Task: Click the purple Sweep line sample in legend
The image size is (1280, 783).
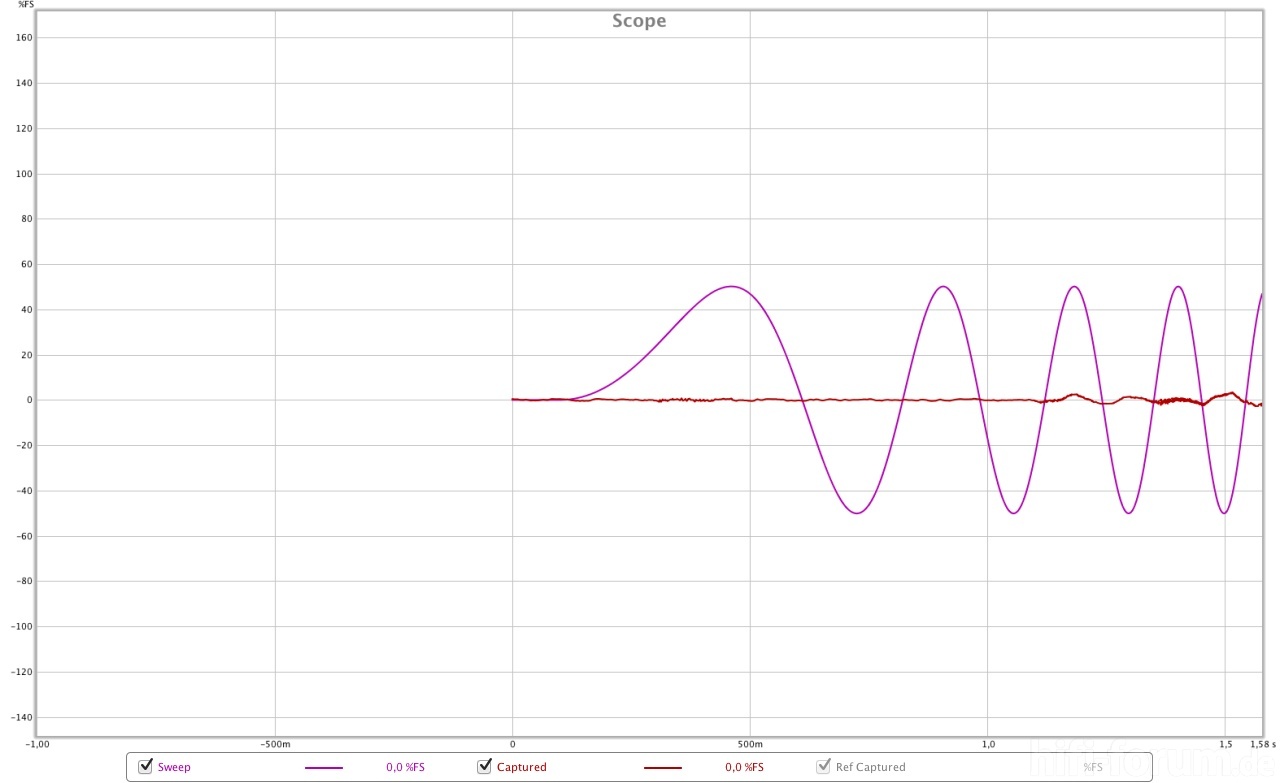Action: (323, 768)
